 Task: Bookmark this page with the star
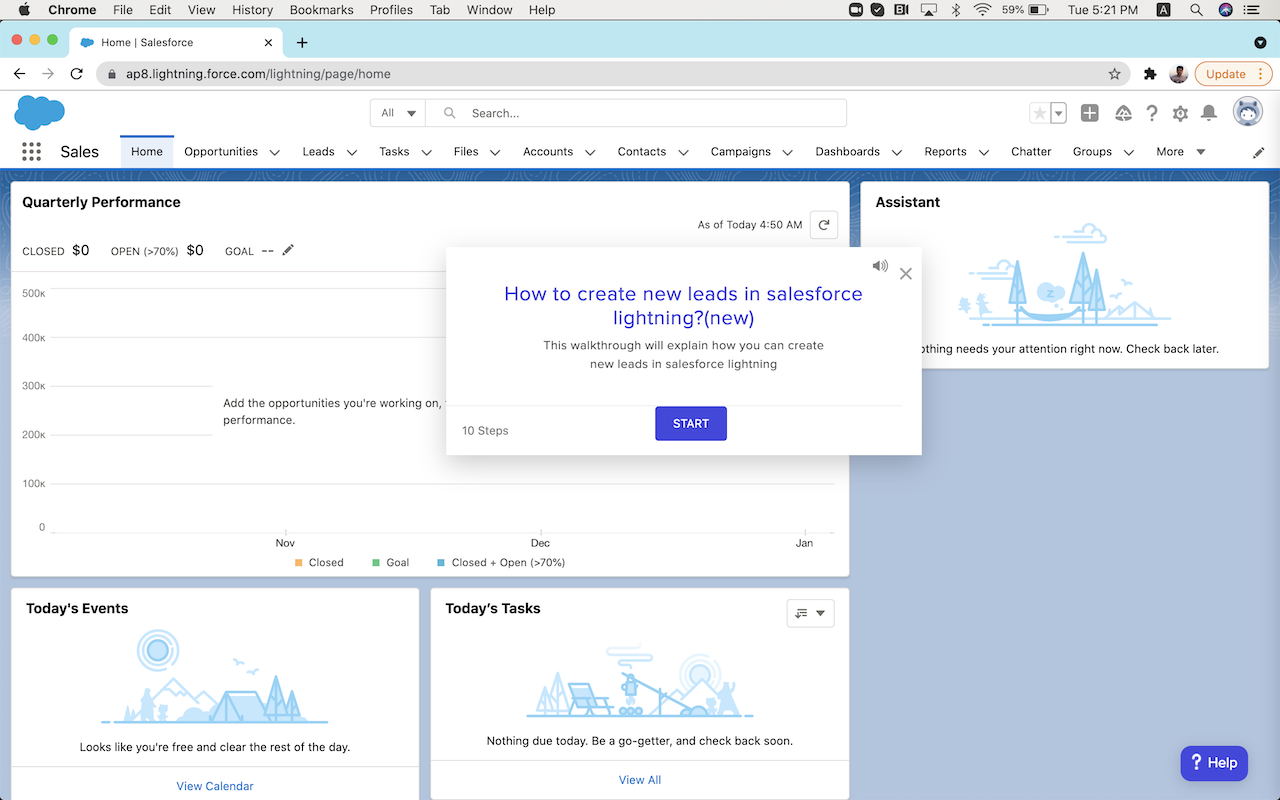[x=1115, y=74]
